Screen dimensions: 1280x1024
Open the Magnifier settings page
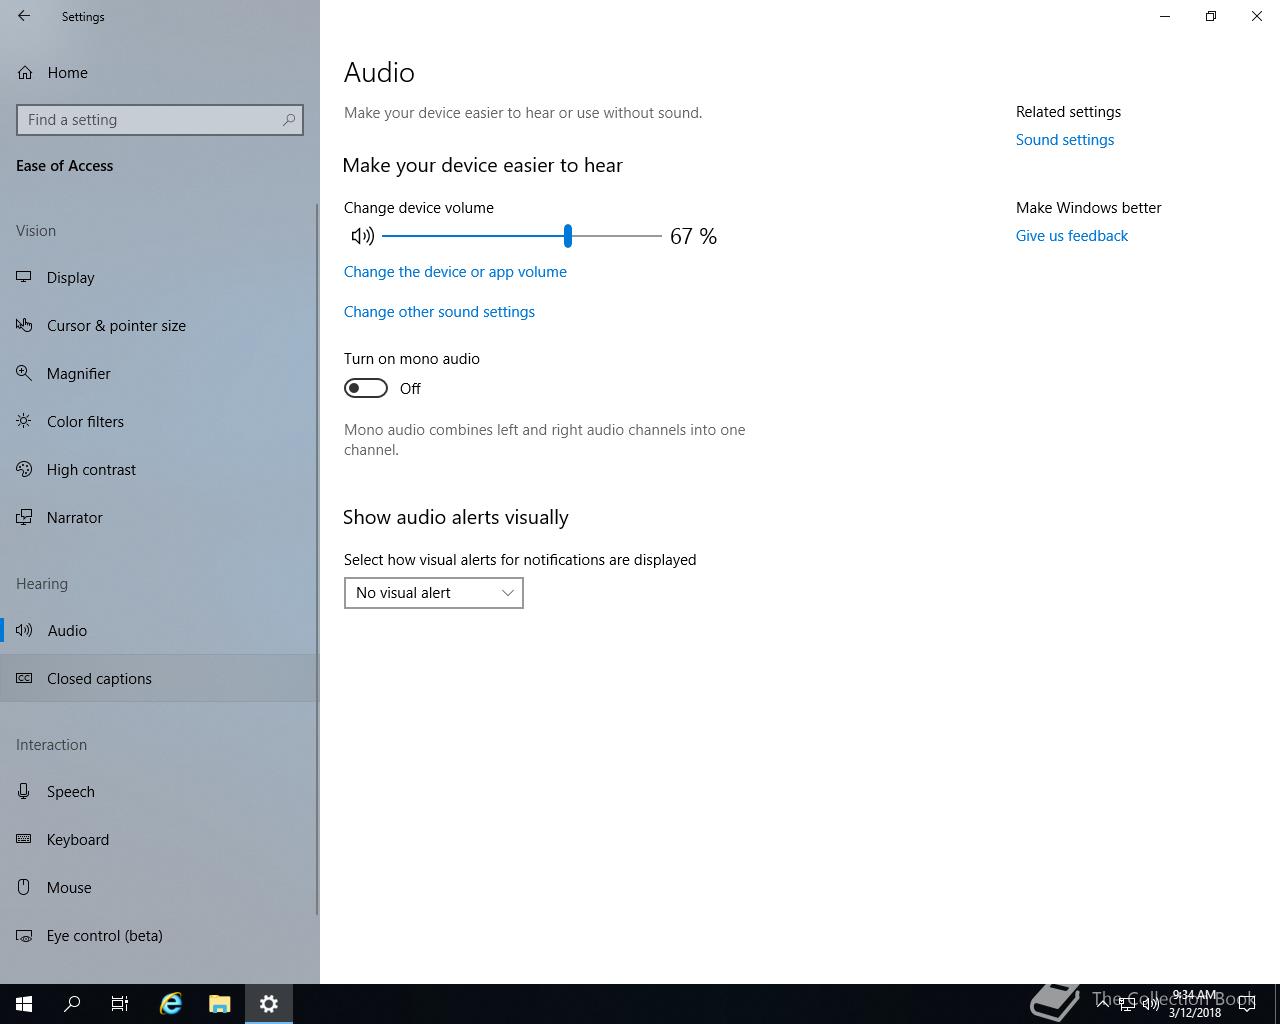[x=160, y=374]
